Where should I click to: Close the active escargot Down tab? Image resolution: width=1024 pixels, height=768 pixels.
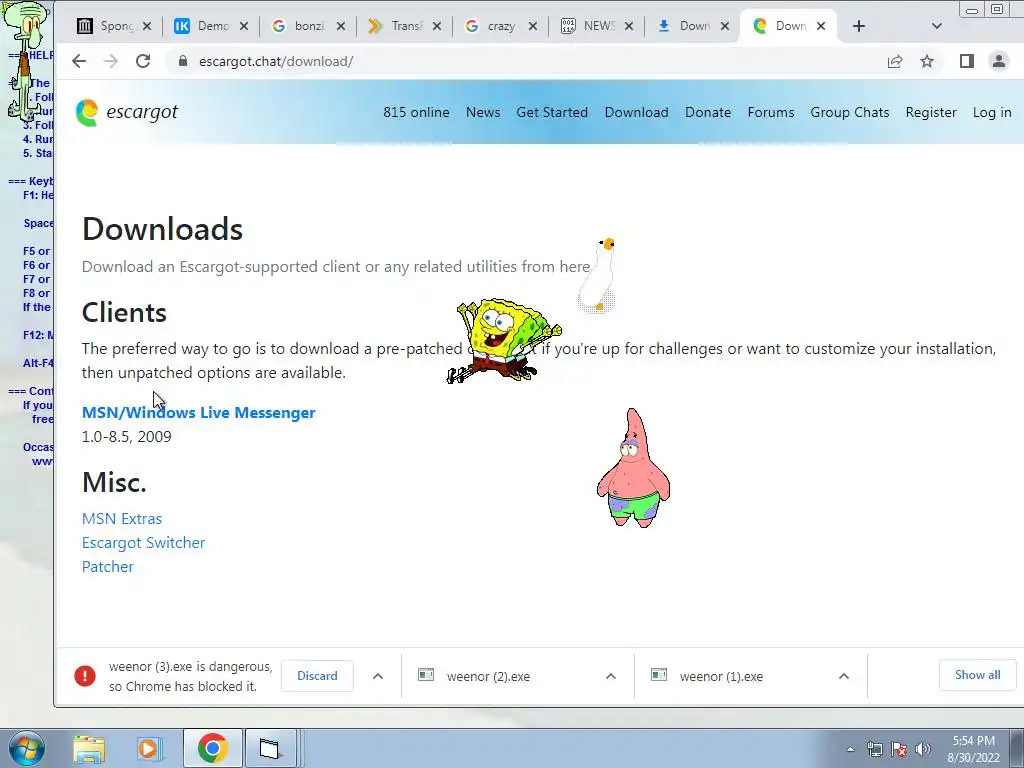821,26
